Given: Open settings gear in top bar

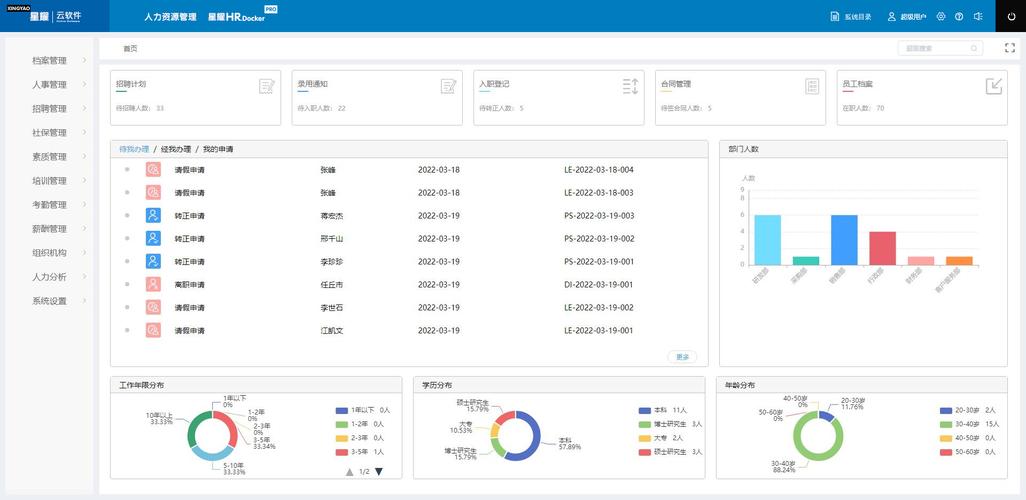Looking at the screenshot, I should (941, 16).
